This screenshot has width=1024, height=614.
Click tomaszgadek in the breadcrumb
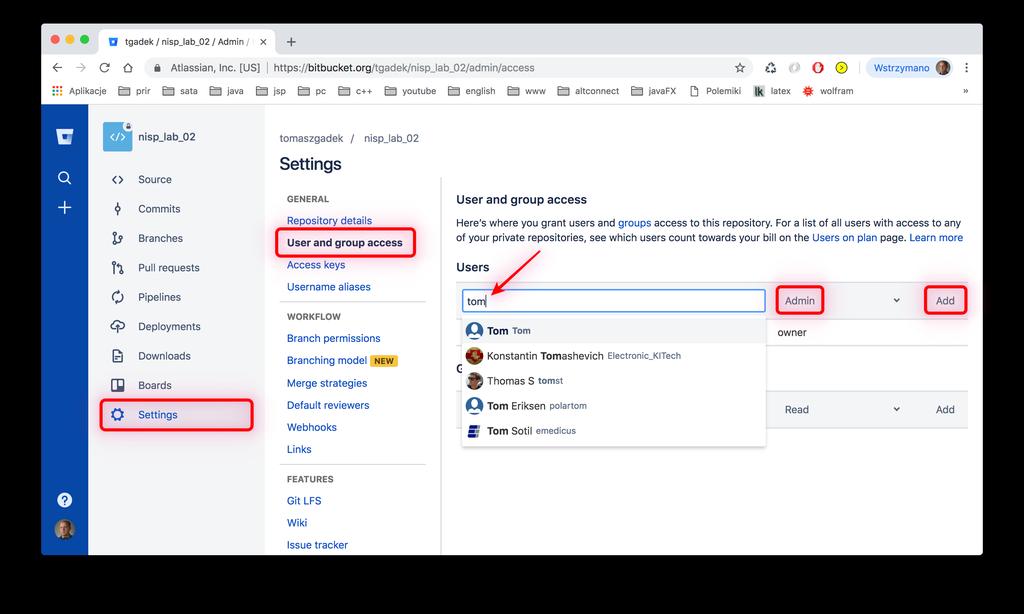311,138
